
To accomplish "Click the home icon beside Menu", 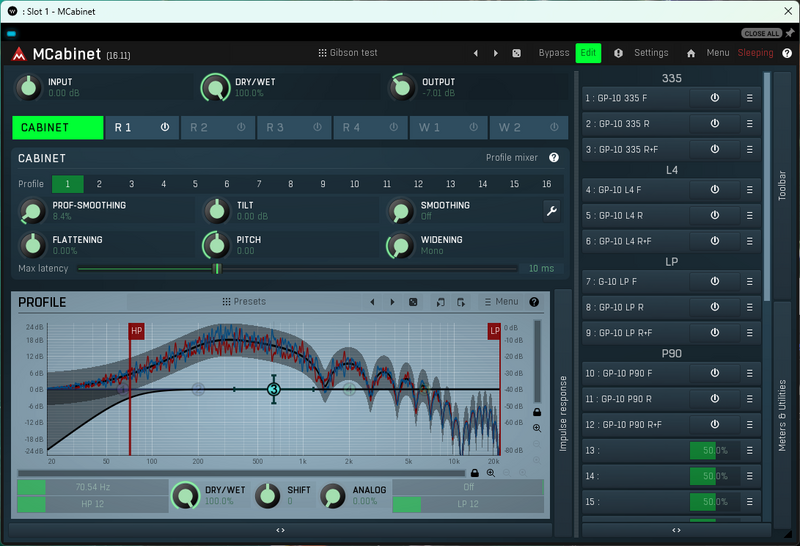I will 691,53.
